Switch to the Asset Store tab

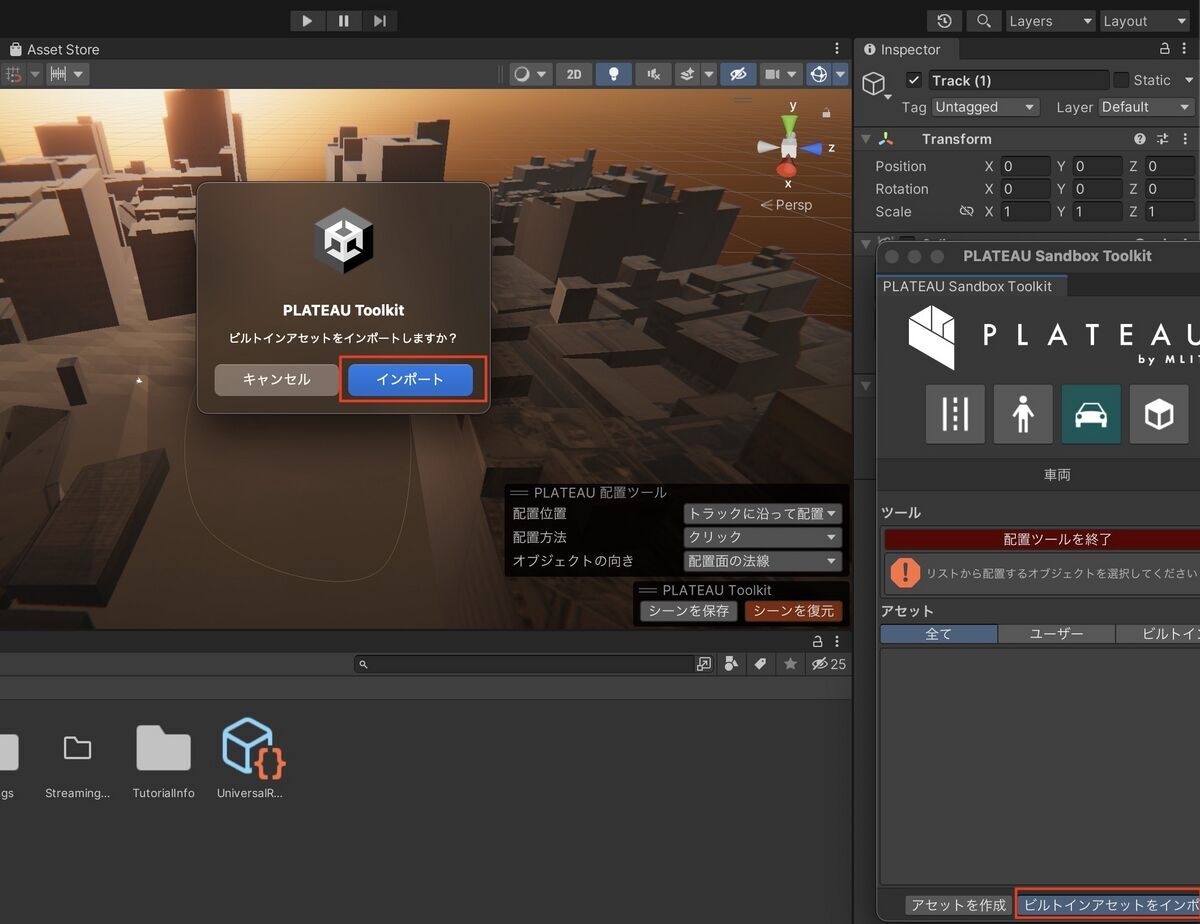click(x=54, y=49)
